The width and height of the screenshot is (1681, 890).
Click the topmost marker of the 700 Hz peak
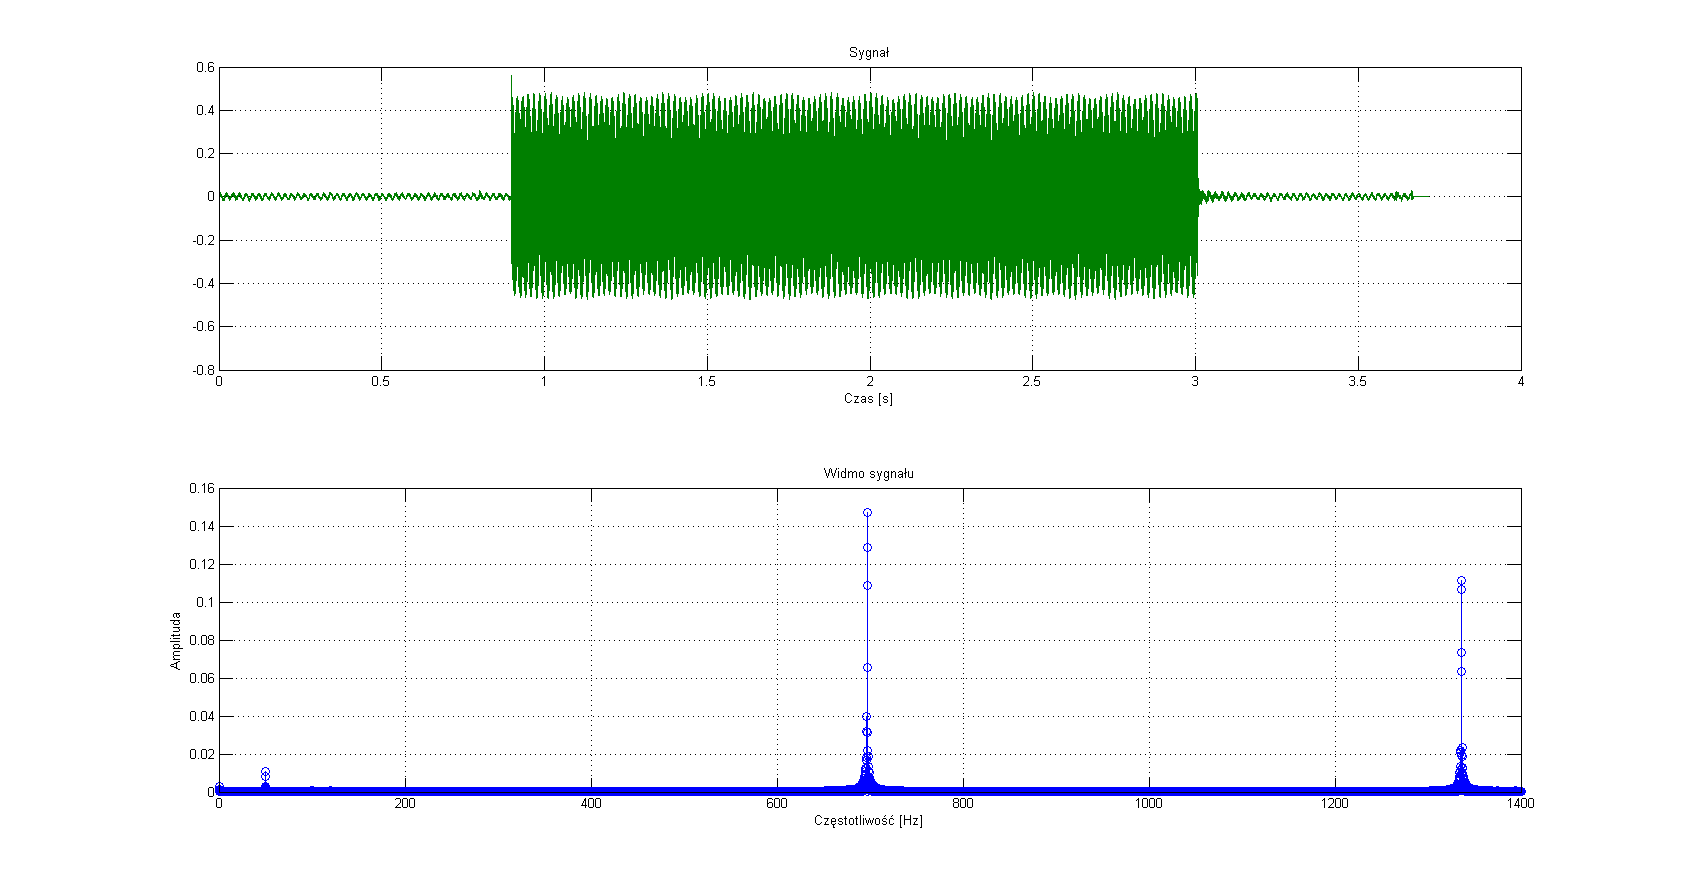point(867,513)
